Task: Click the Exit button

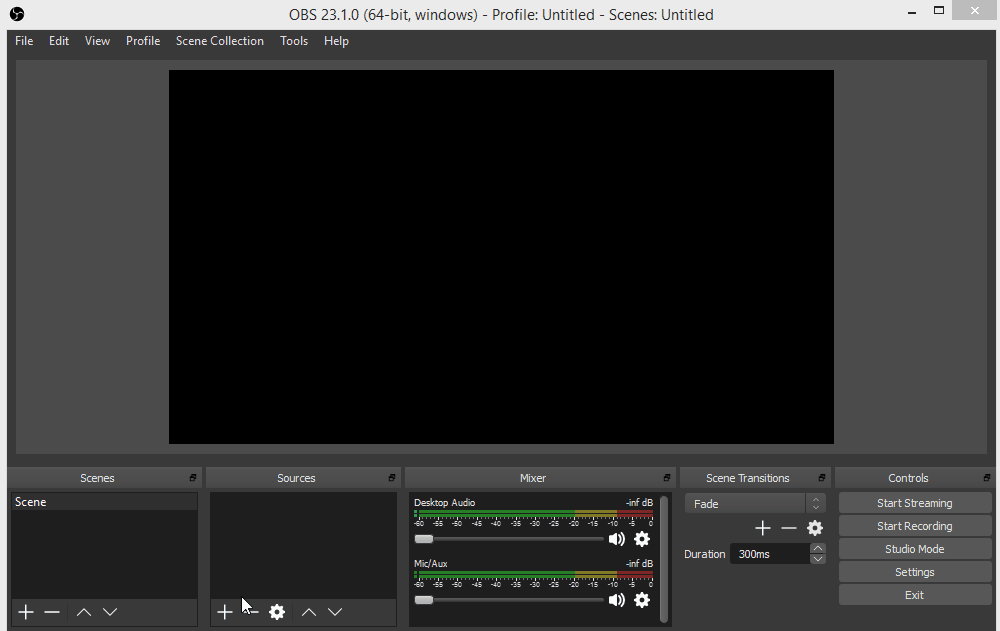Action: point(915,595)
